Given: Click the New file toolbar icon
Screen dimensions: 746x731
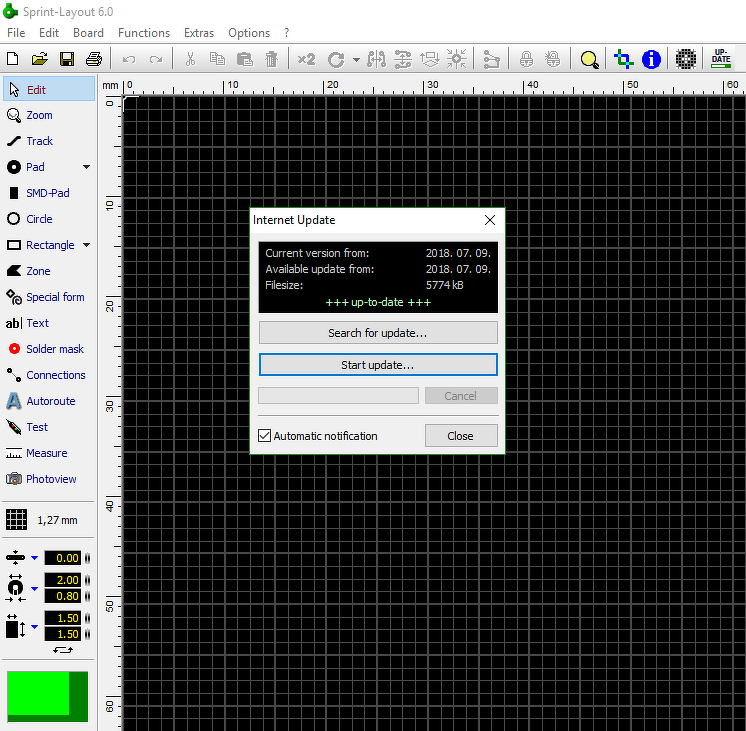Looking at the screenshot, I should pos(13,59).
